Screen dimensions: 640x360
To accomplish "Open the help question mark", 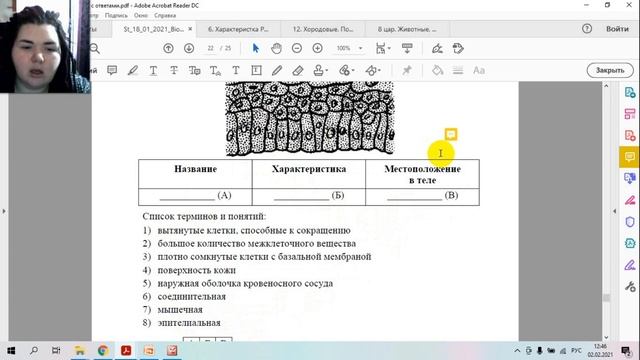I will 587,29.
